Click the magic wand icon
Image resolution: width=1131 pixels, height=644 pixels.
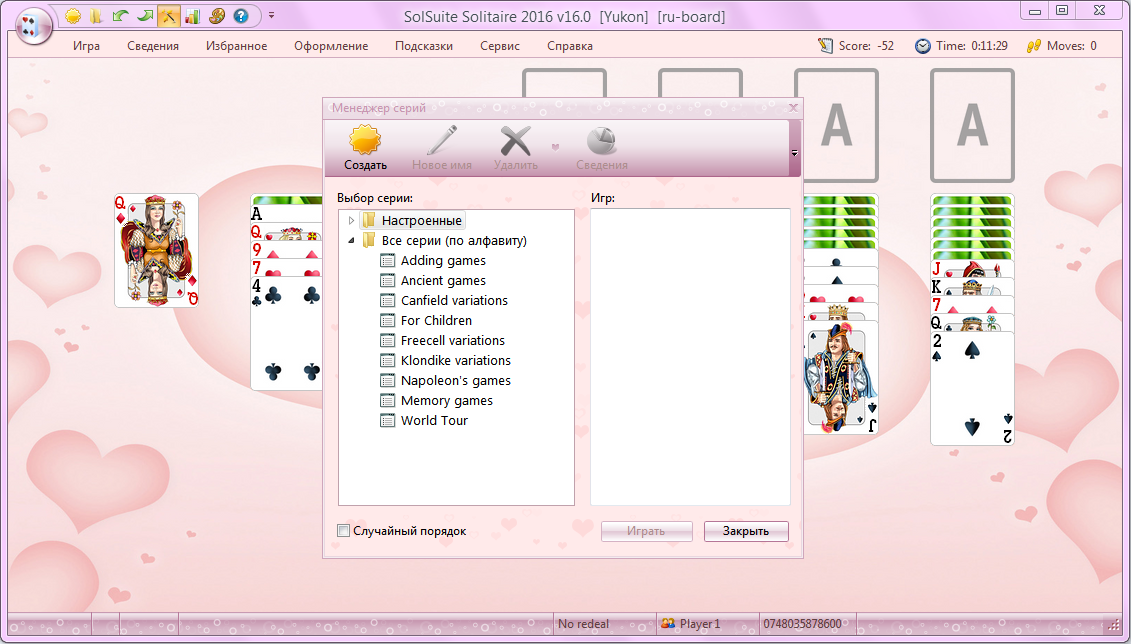(169, 15)
